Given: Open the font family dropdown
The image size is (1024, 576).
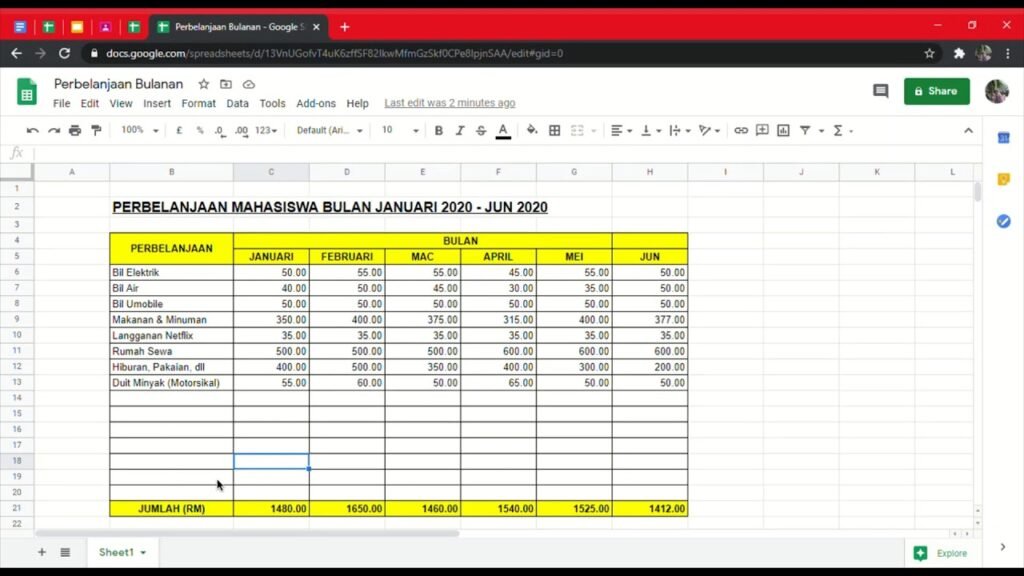Looking at the screenshot, I should 330,130.
